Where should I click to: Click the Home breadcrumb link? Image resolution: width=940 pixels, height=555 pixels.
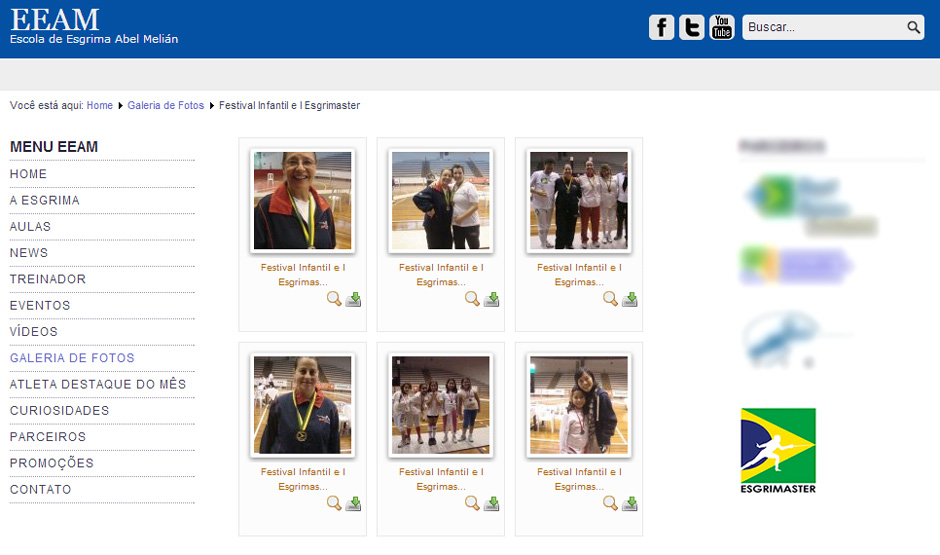(100, 105)
